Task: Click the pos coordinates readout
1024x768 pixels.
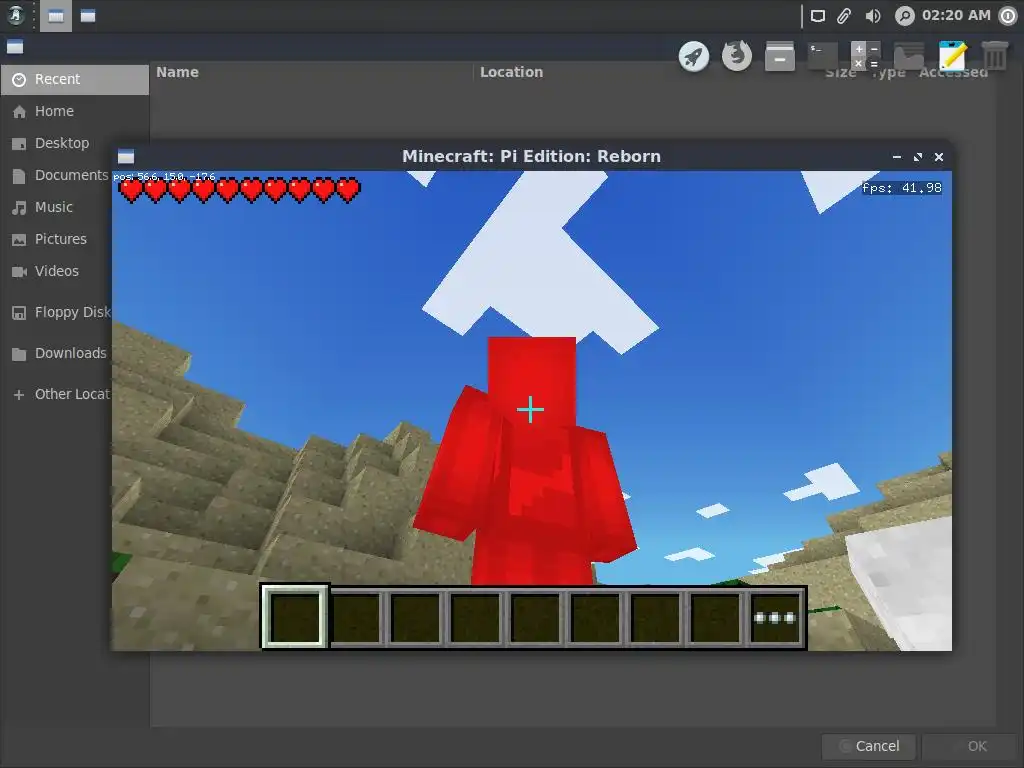Action: pyautogui.click(x=165, y=176)
